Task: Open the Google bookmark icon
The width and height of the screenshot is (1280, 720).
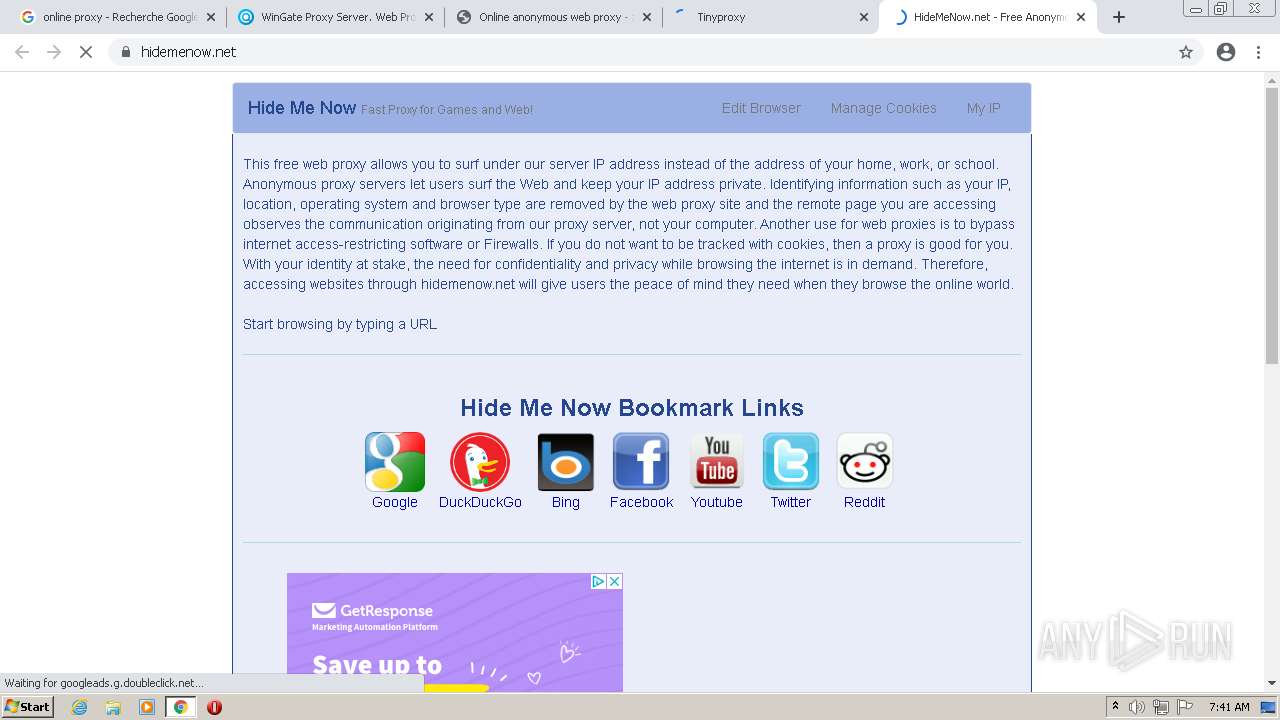Action: [x=395, y=462]
